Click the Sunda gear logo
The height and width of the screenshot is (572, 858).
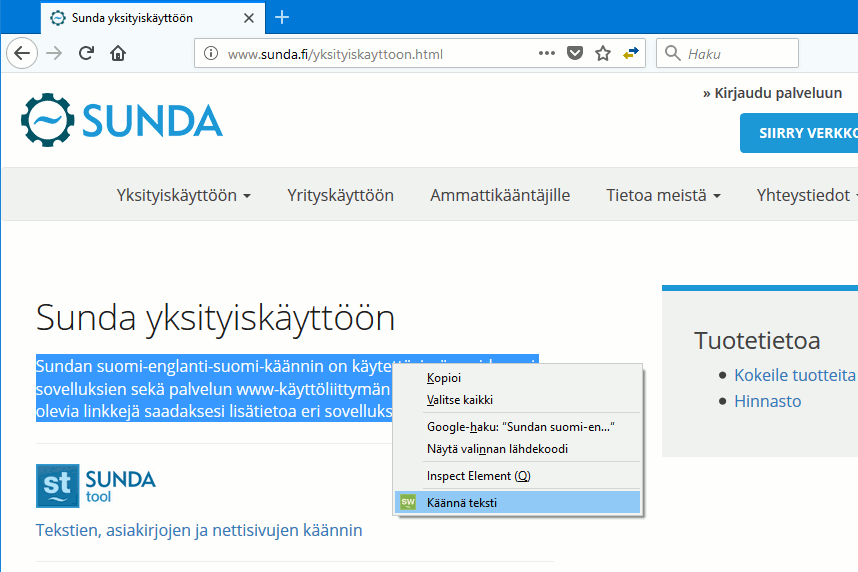48,120
